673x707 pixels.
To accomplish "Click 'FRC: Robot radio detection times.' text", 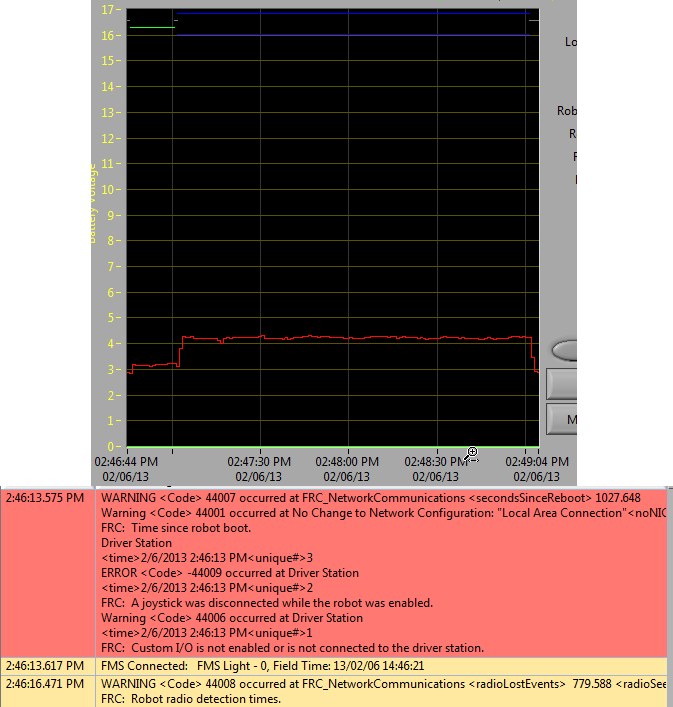I will tap(191, 699).
